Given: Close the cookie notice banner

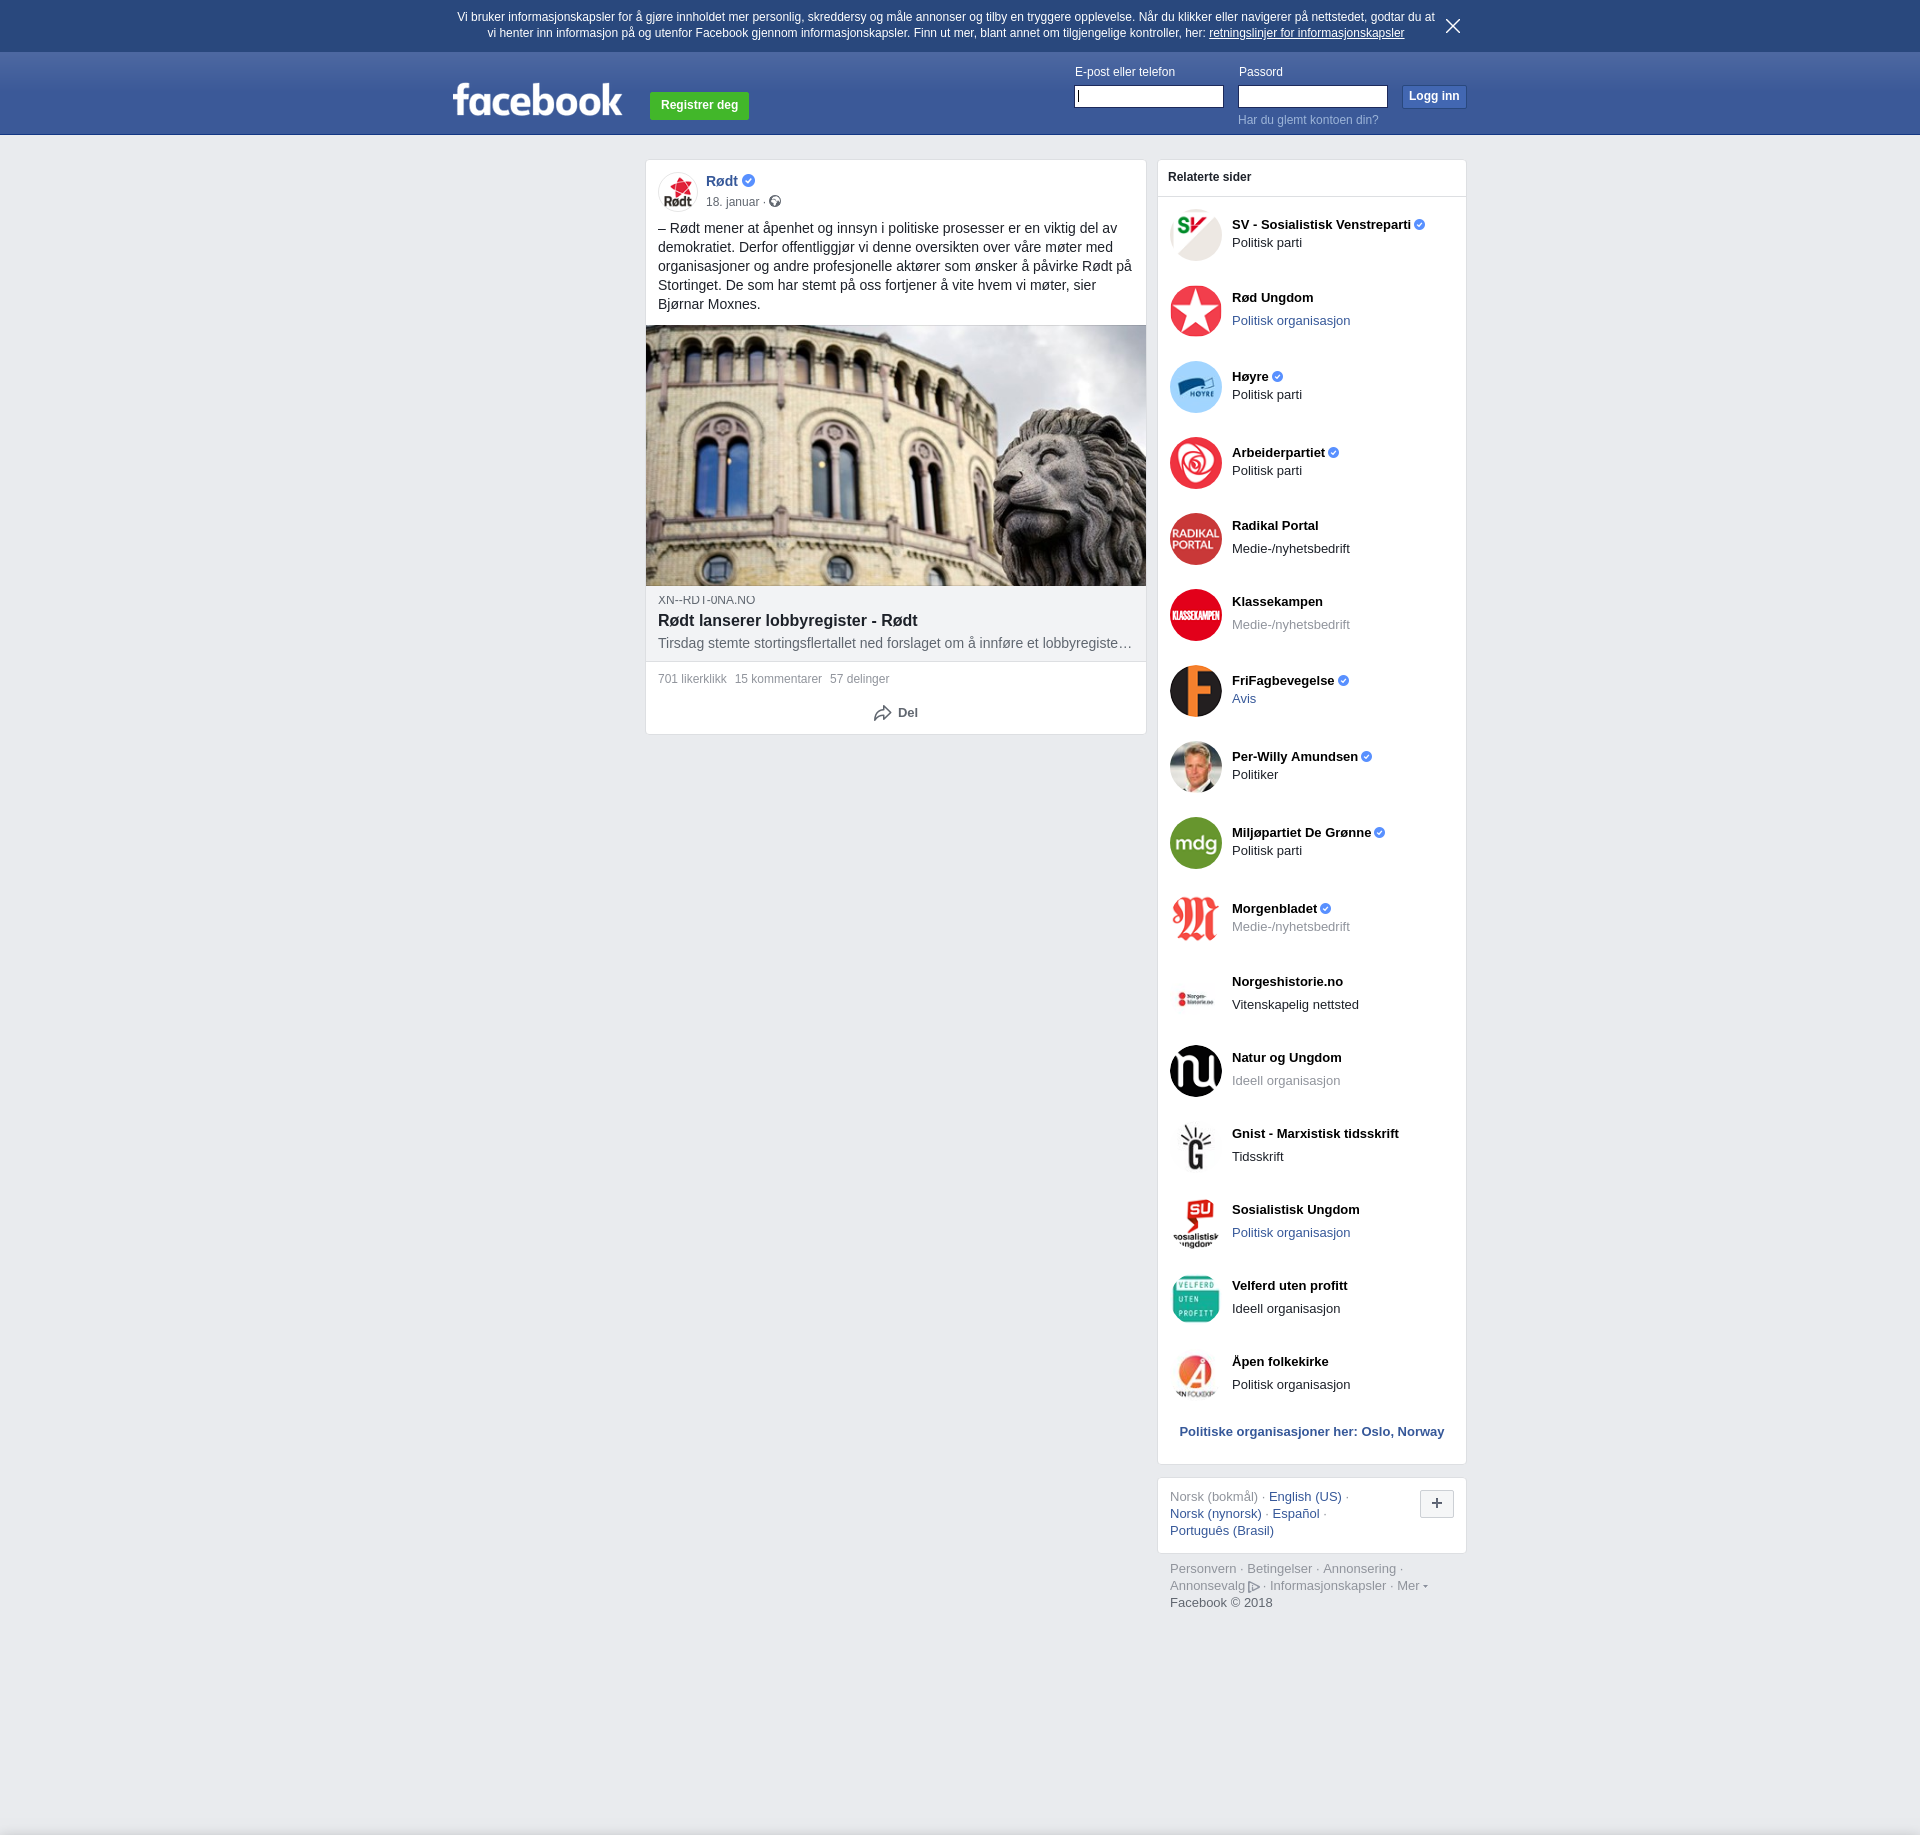Looking at the screenshot, I should click(x=1453, y=26).
